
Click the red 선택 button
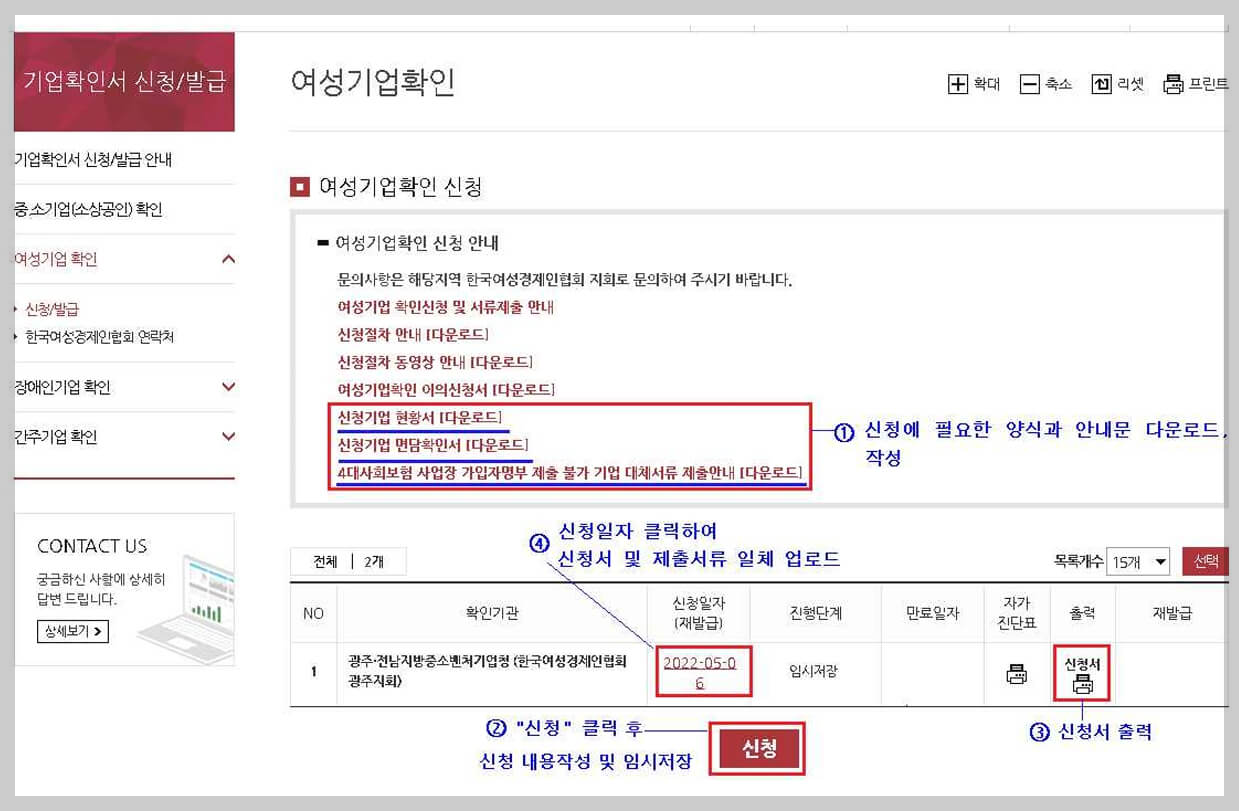click(1205, 561)
